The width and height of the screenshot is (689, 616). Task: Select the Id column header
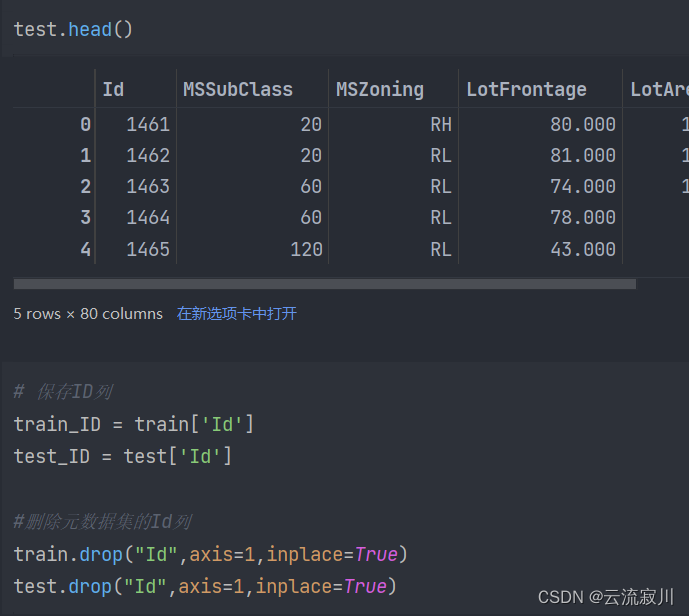coord(113,89)
